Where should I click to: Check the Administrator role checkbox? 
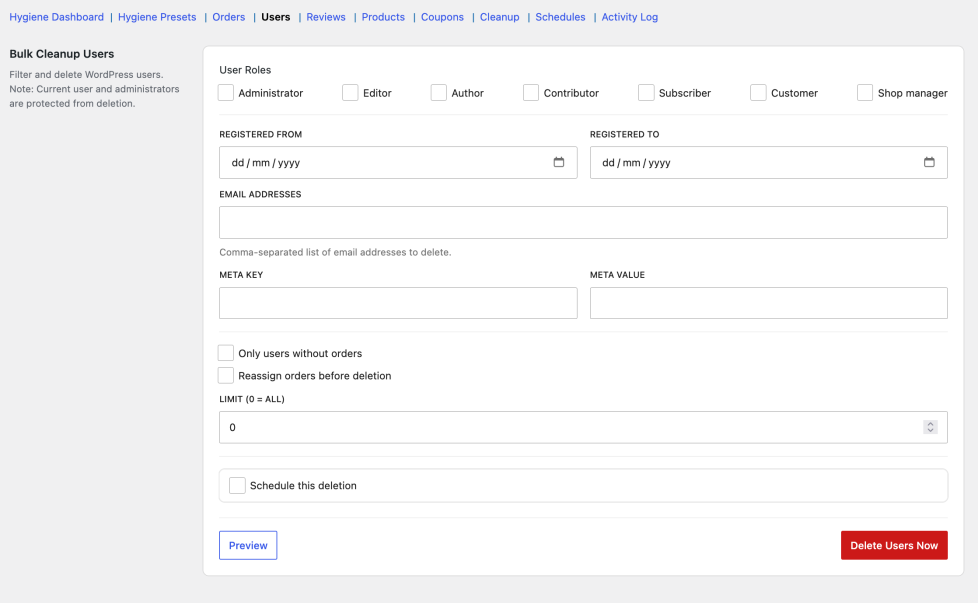[226, 93]
